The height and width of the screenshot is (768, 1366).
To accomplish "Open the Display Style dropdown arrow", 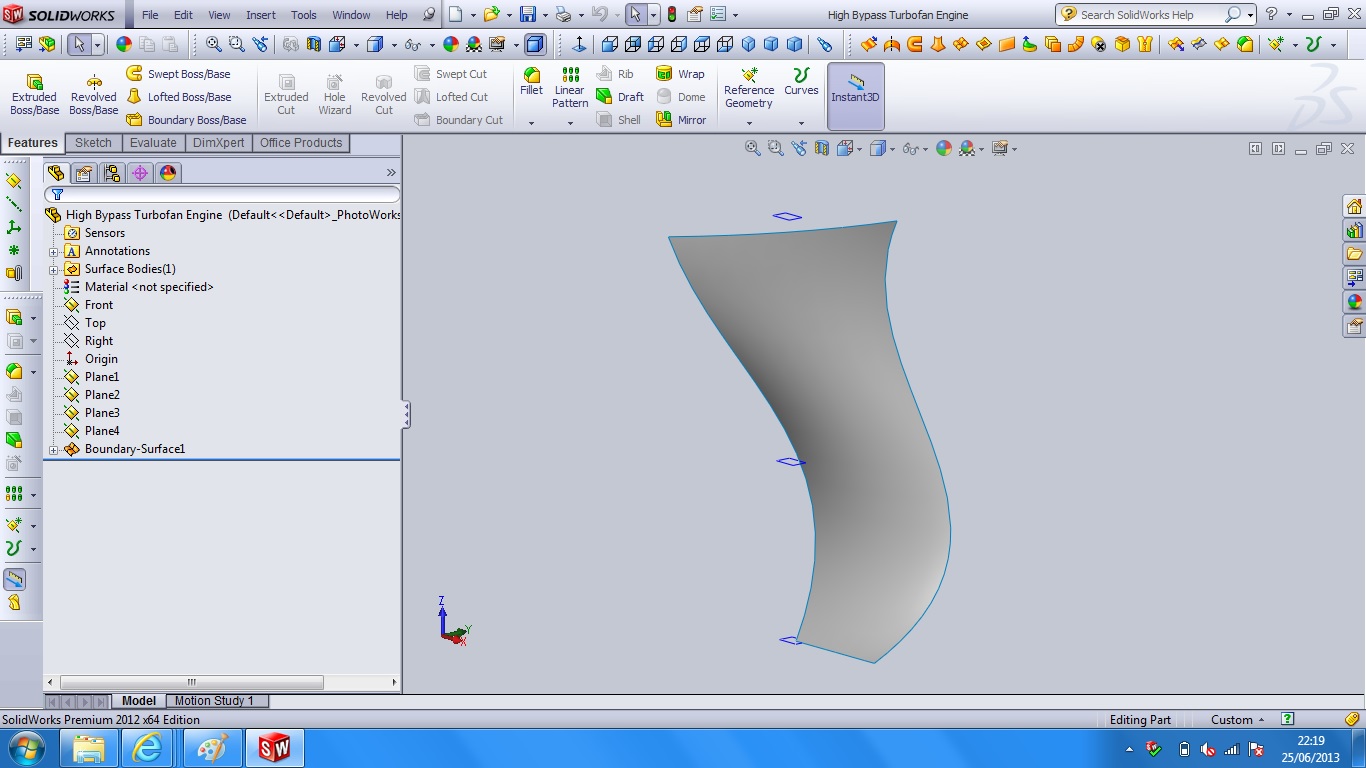I will (891, 148).
